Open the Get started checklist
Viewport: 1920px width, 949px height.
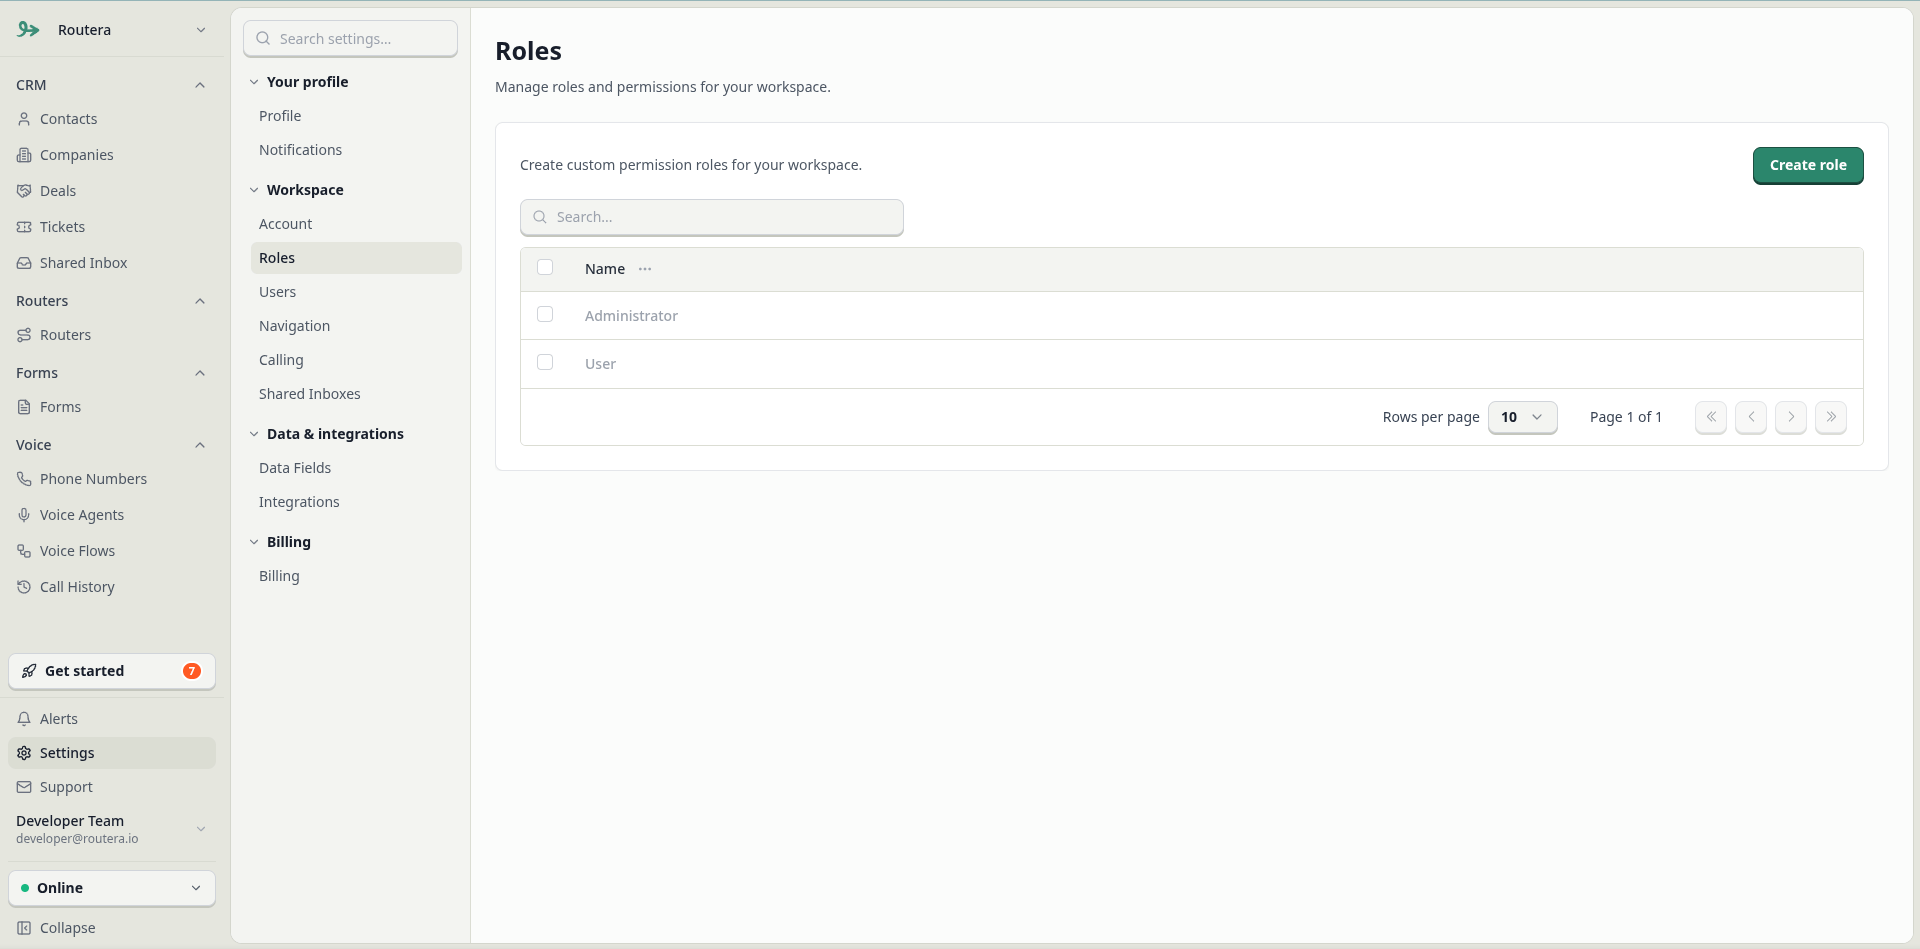(112, 671)
